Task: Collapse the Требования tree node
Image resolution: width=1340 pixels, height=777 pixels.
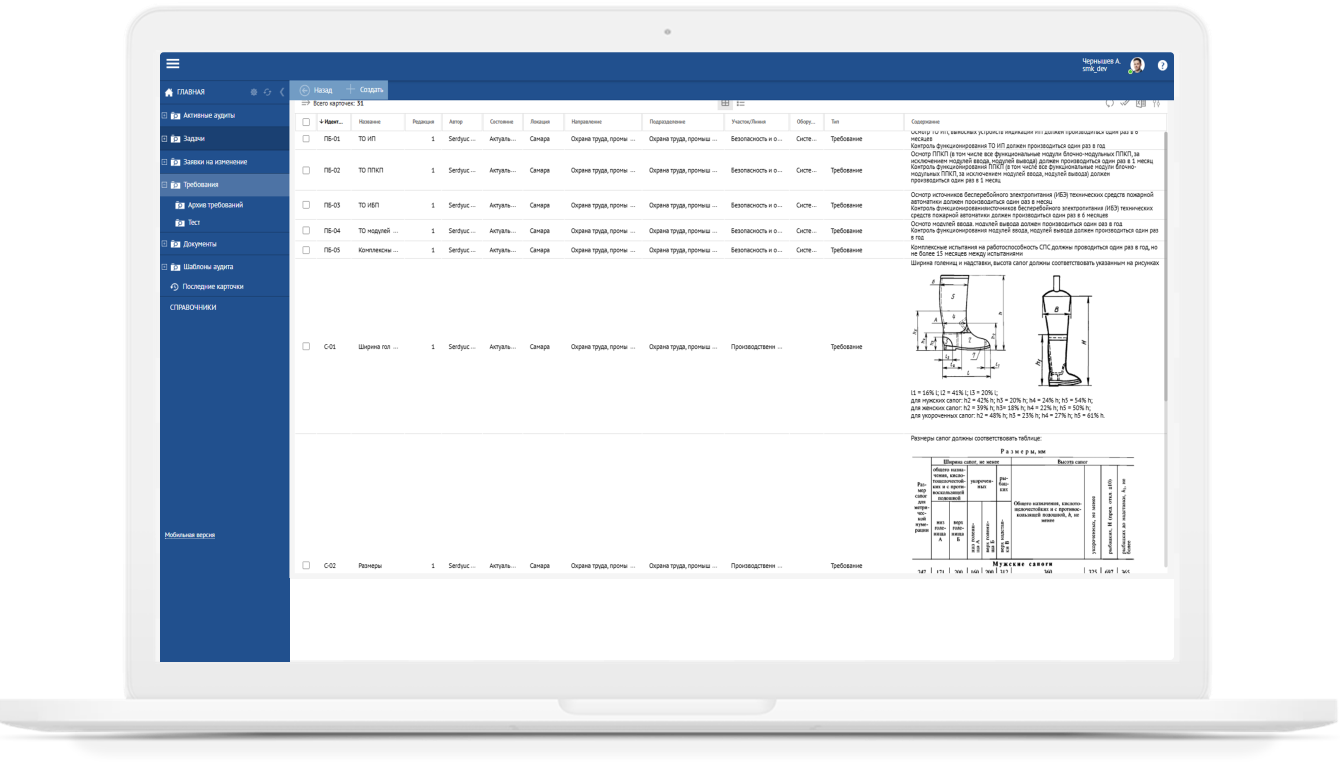Action: click(x=164, y=185)
